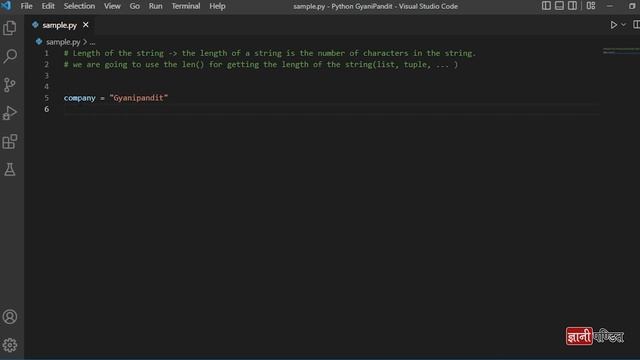Viewport: 640px width, 360px height.
Task: Click the "Gyanipandit" string literal
Action: click(x=139, y=98)
